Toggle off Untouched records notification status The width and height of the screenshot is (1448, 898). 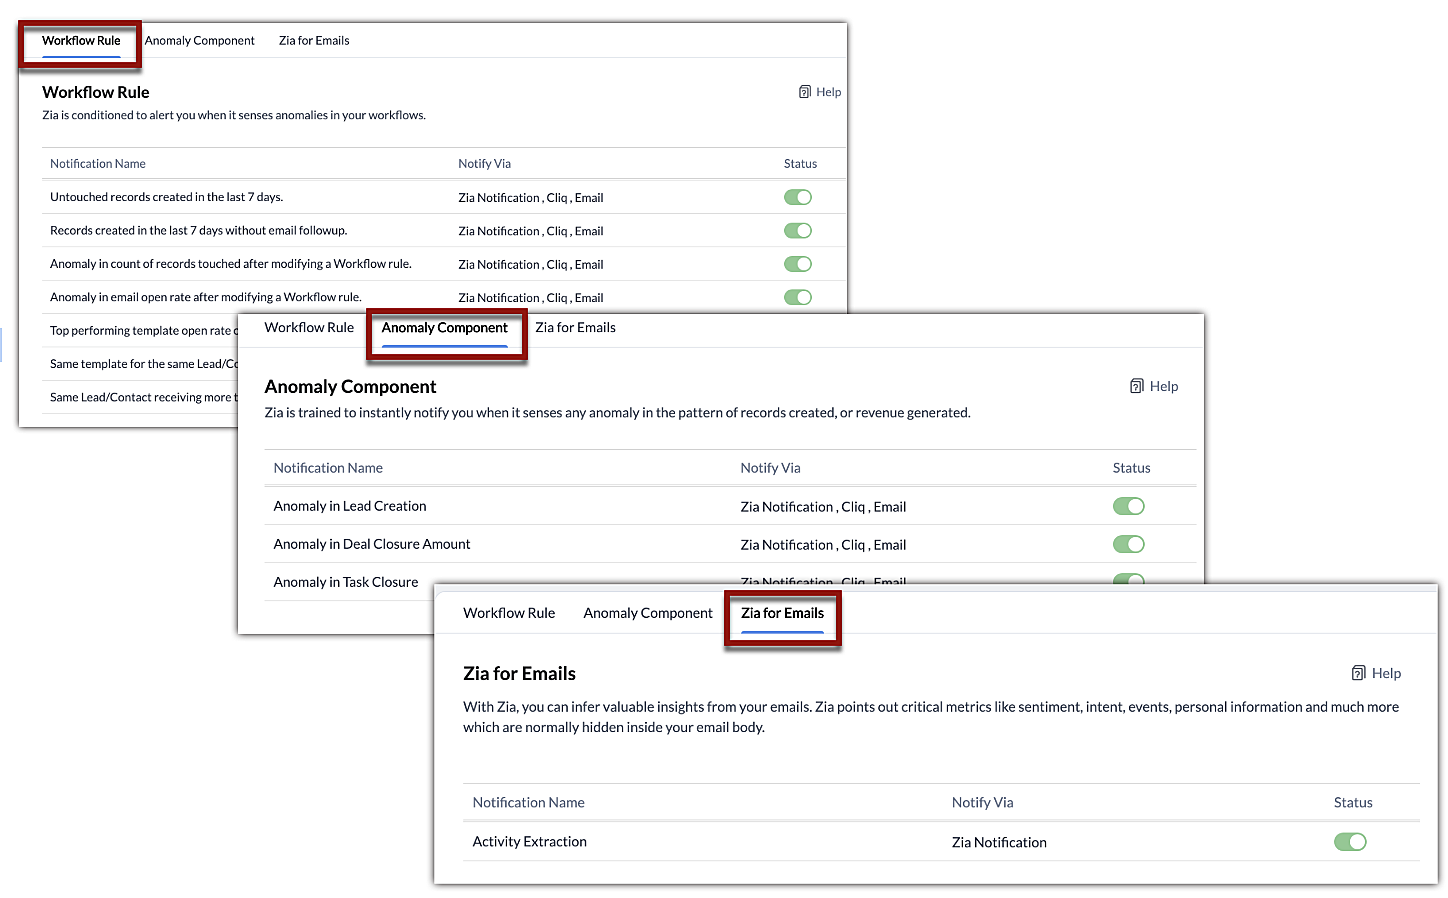798,197
